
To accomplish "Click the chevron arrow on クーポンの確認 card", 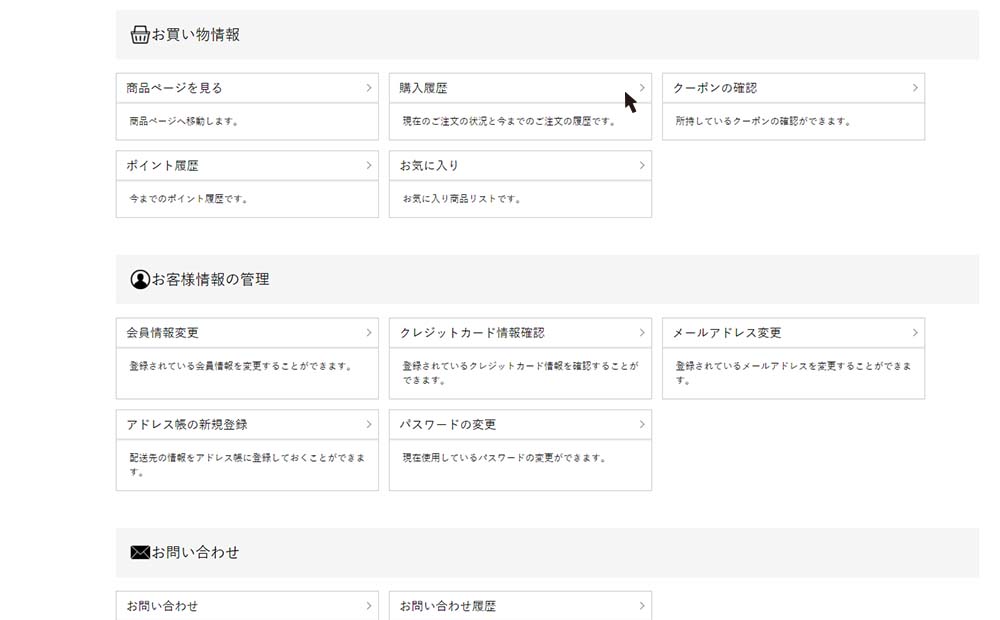I will (x=915, y=88).
